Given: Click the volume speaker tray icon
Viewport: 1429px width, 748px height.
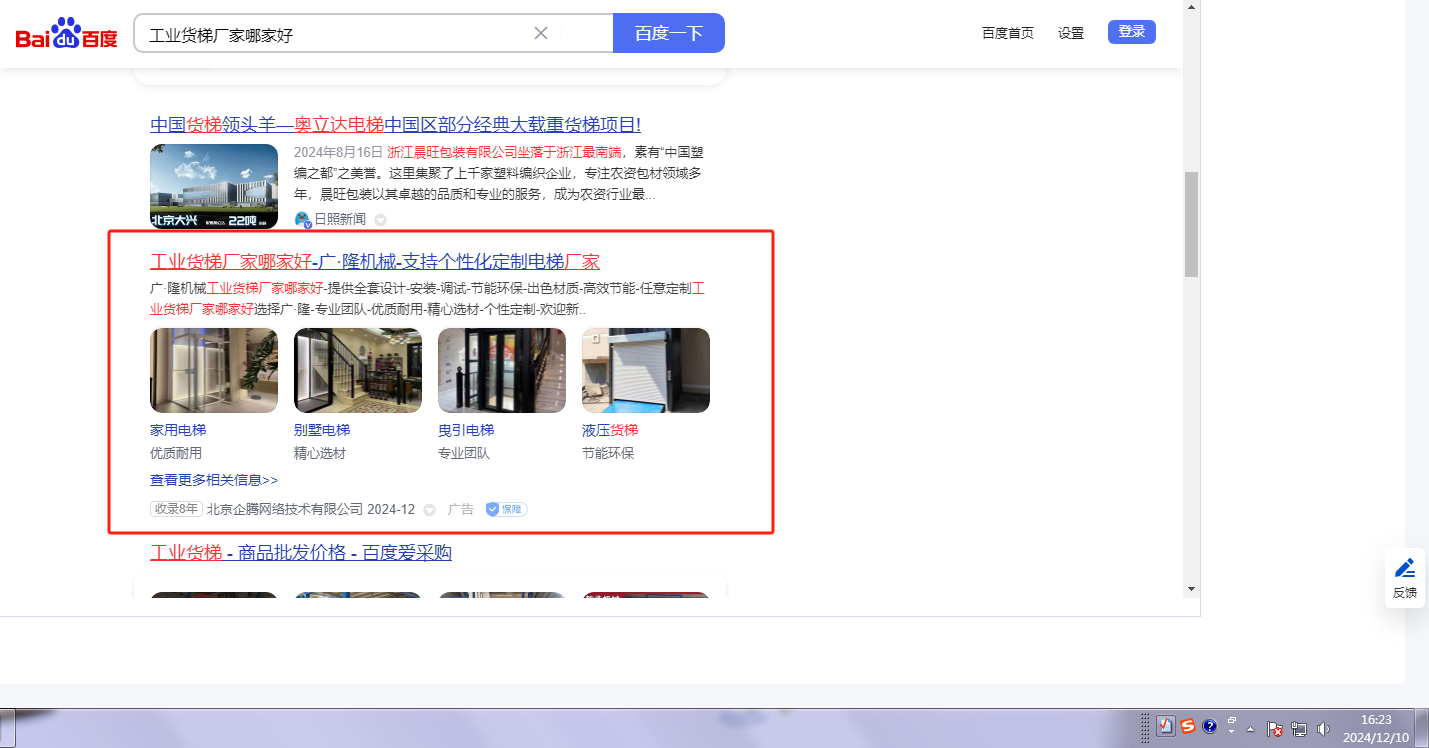Looking at the screenshot, I should [1324, 729].
